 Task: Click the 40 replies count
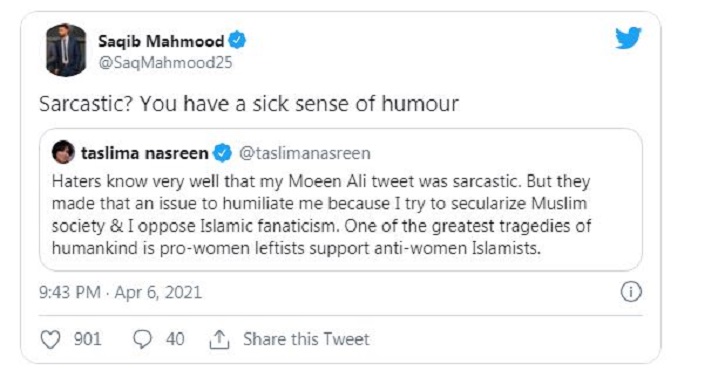click(x=175, y=339)
